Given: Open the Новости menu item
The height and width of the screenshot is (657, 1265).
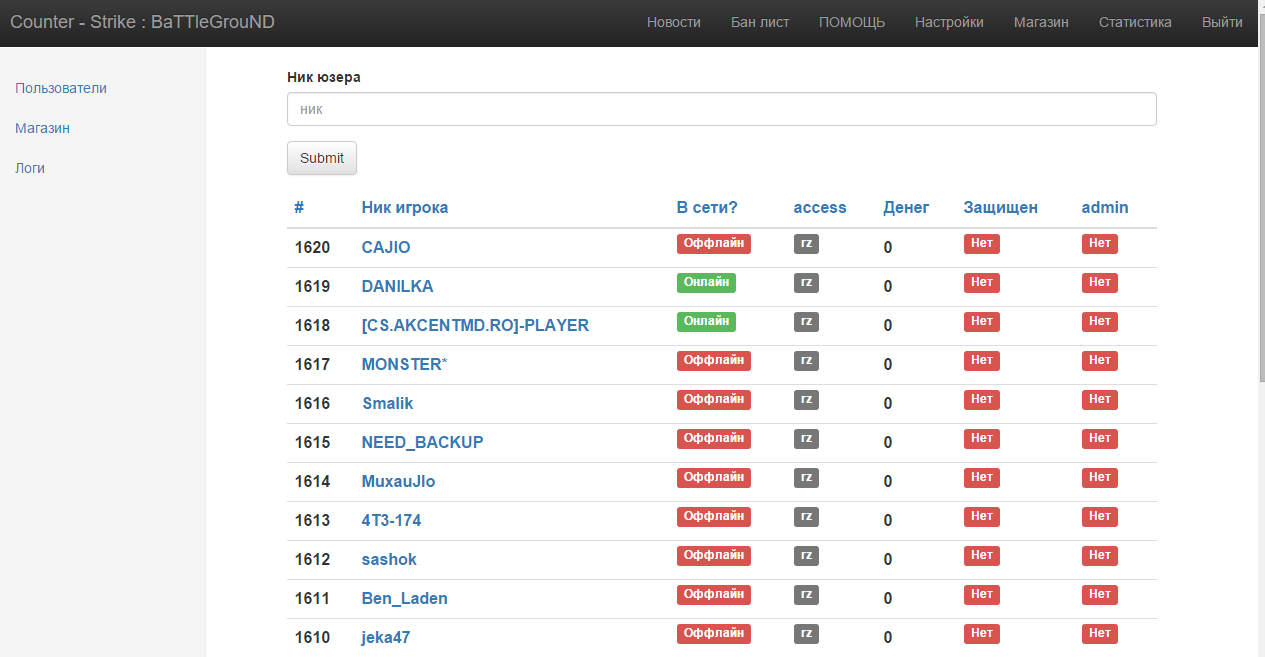Looking at the screenshot, I should click(674, 22).
